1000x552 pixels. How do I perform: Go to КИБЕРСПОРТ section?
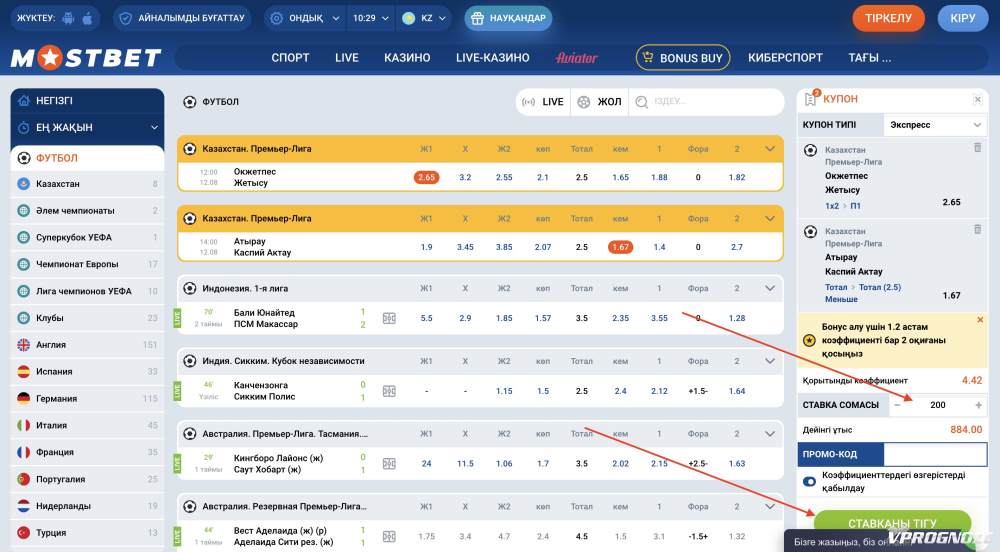785,58
